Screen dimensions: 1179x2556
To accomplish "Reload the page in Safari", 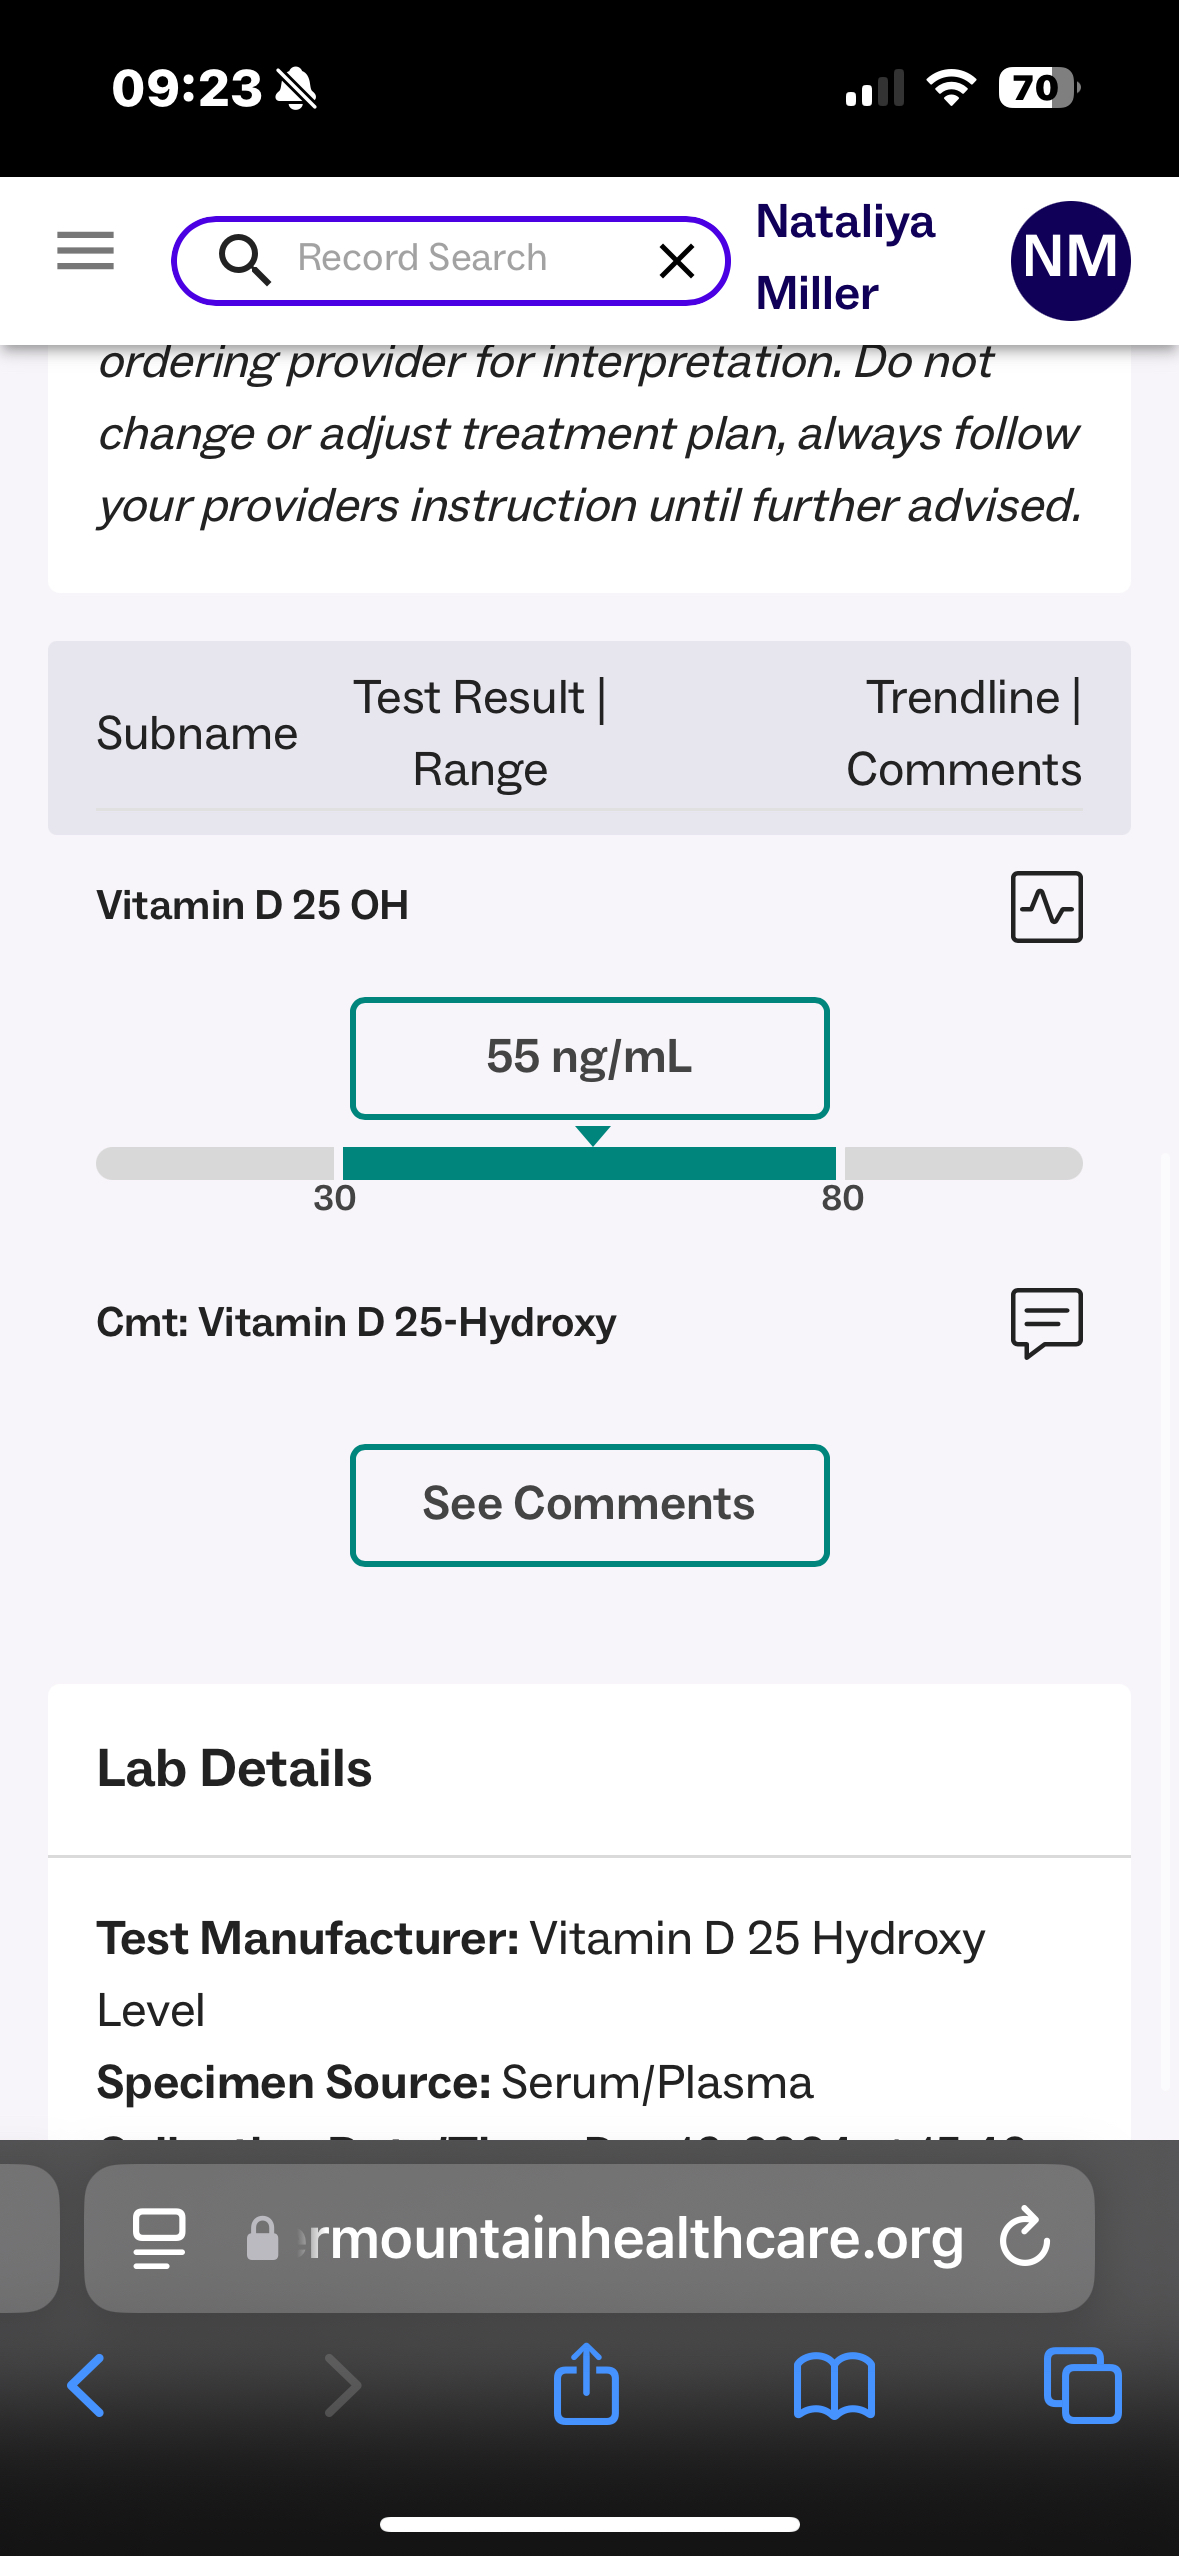I will (x=1025, y=2238).
